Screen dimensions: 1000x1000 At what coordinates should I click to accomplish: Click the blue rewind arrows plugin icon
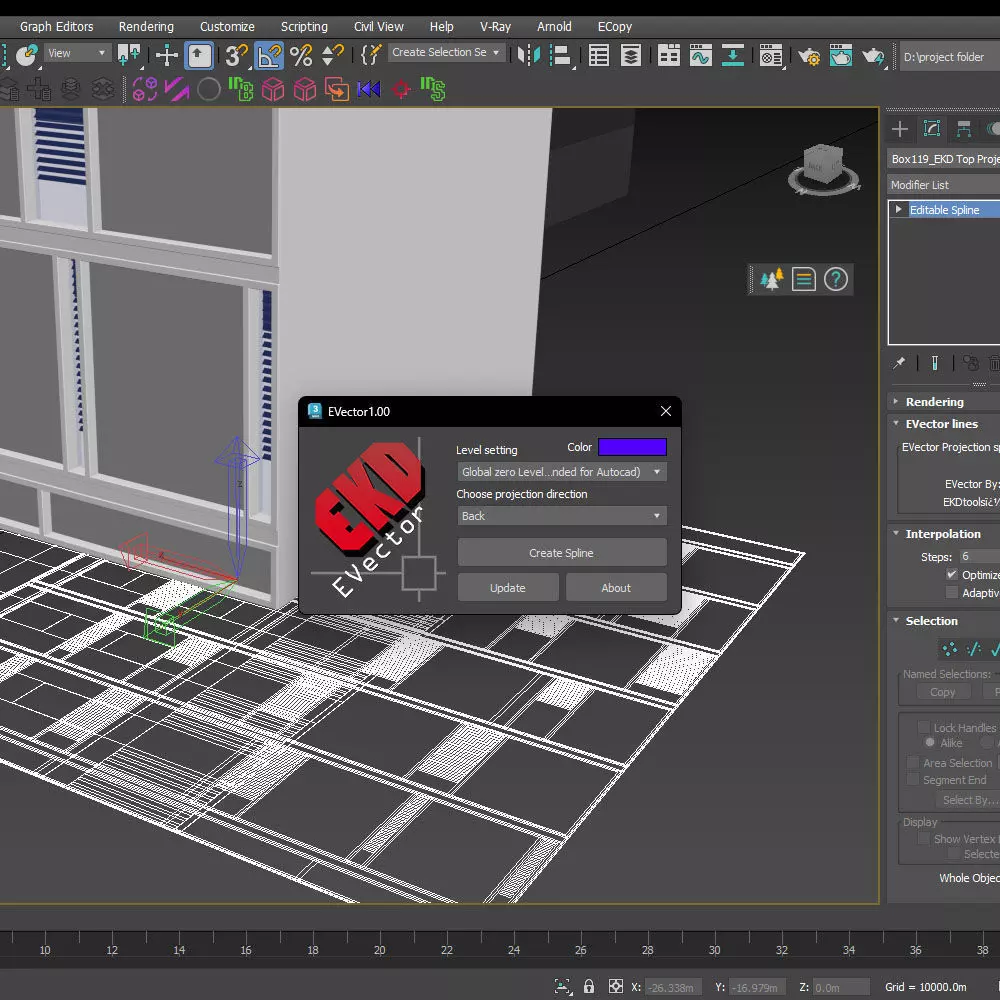click(369, 89)
